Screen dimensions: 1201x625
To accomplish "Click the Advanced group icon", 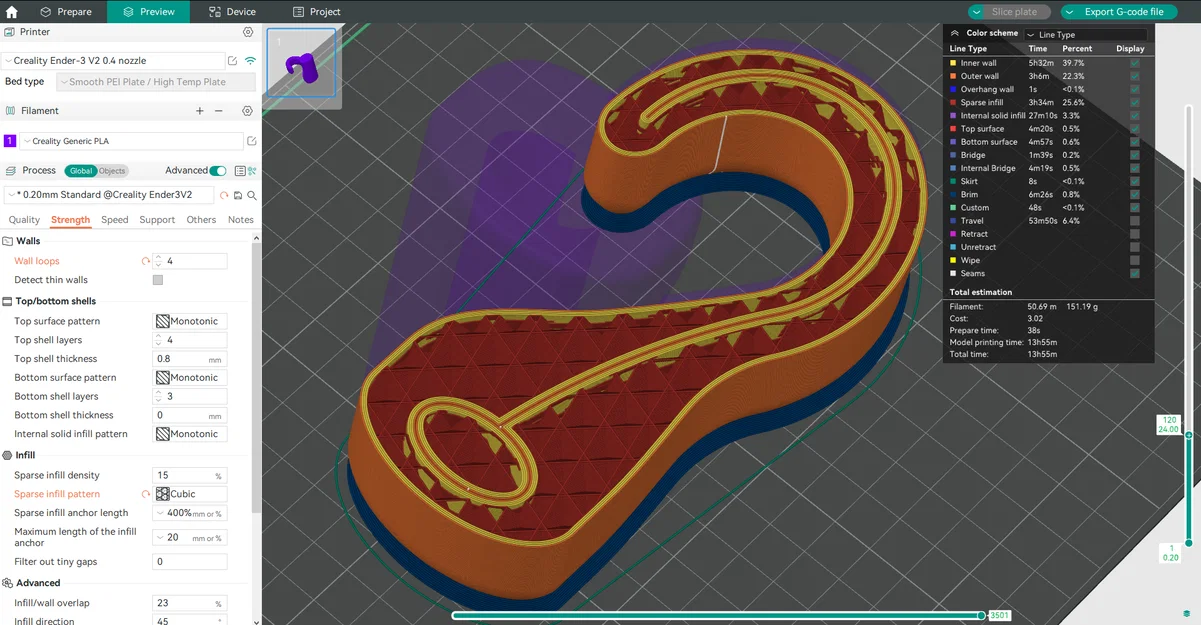I will pyautogui.click(x=8, y=583).
